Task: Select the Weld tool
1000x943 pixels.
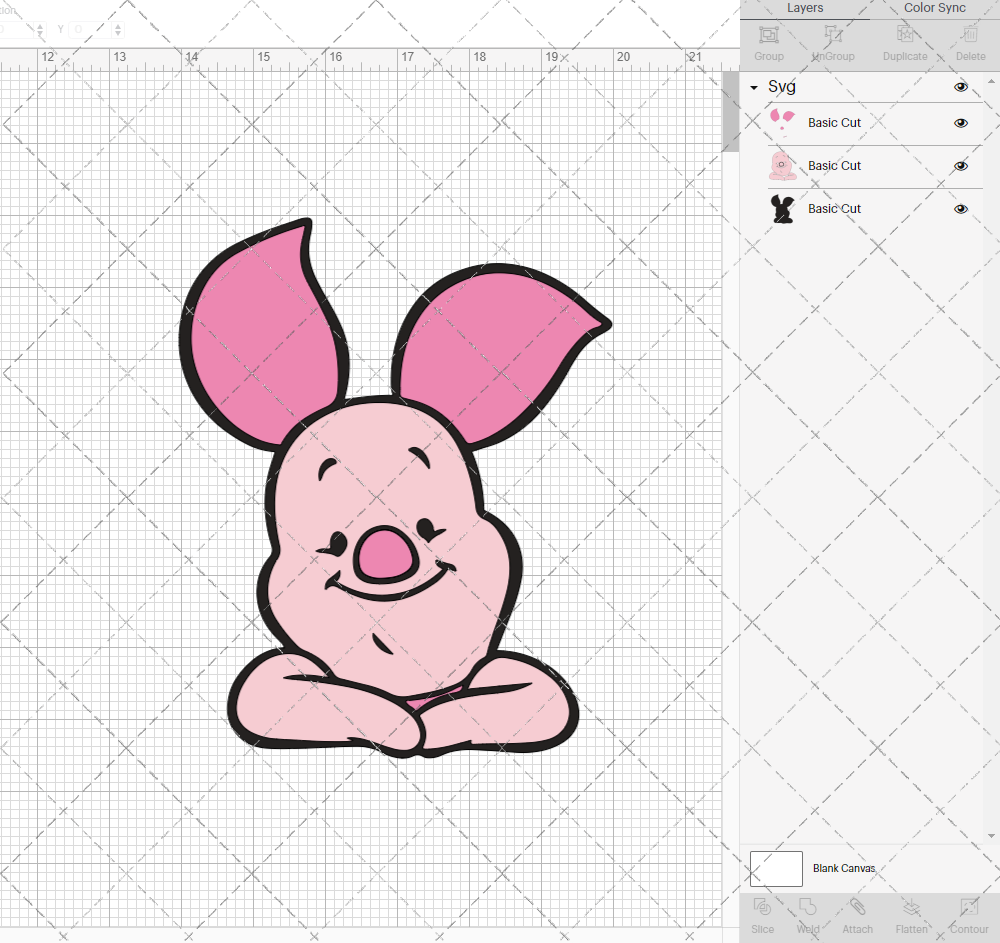Action: (807, 907)
